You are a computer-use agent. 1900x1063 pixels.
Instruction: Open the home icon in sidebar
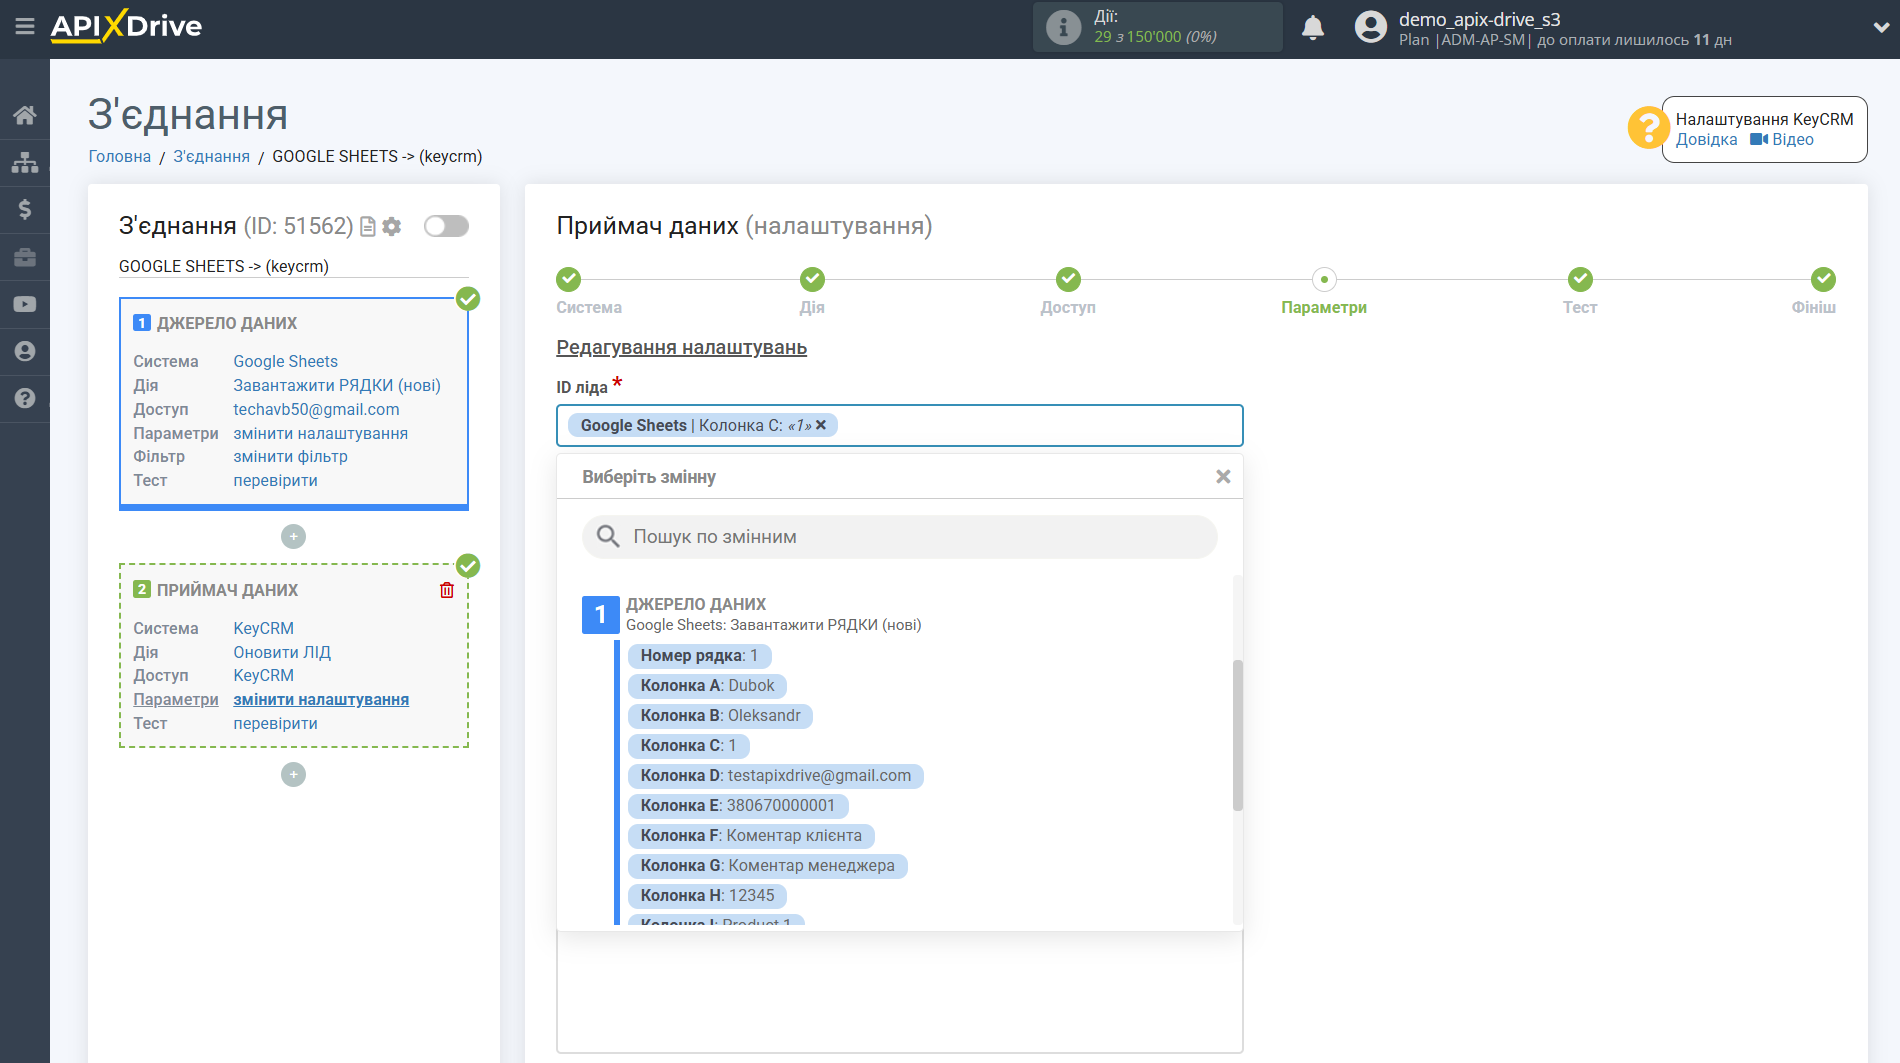(x=25, y=115)
